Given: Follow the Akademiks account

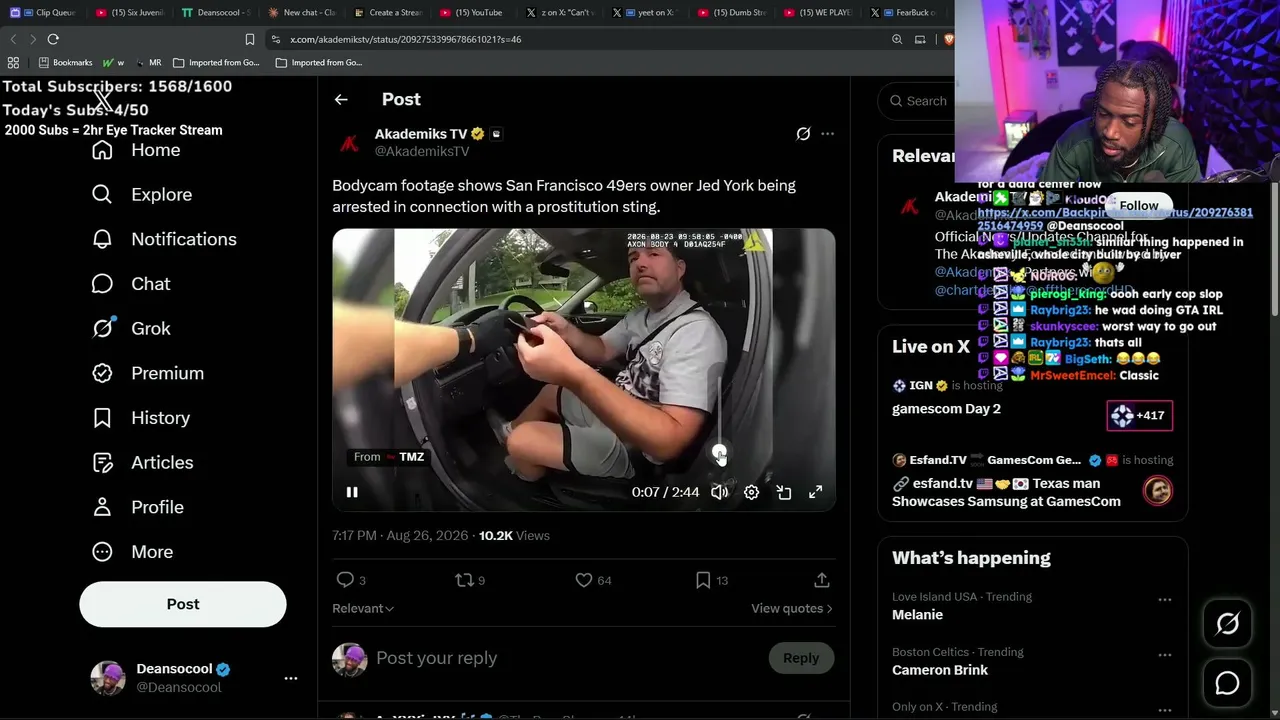Looking at the screenshot, I should [x=1139, y=205].
